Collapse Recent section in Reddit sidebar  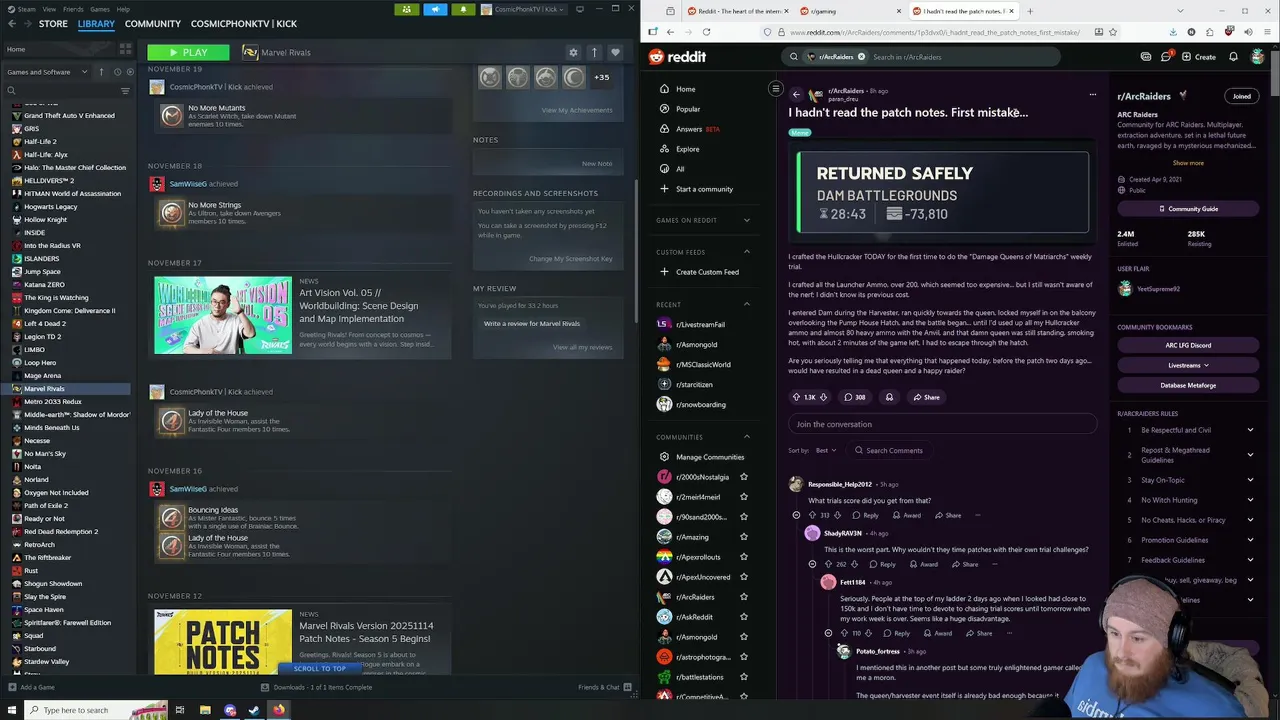(x=746, y=304)
